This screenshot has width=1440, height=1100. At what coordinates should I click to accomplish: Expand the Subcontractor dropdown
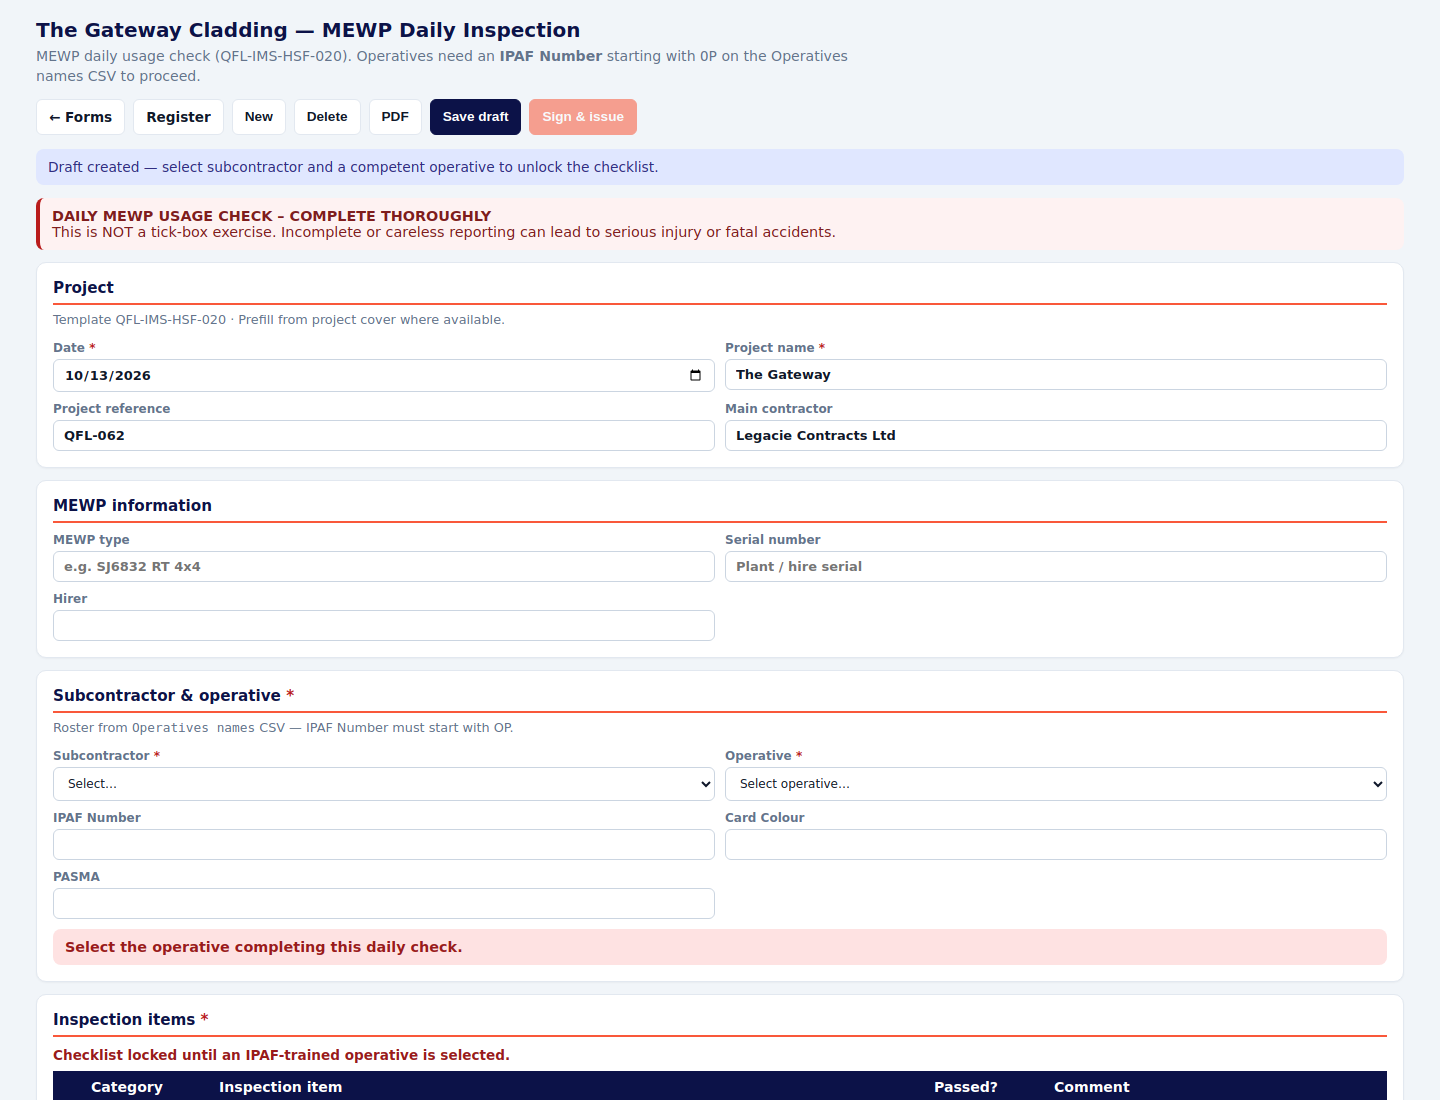pos(384,784)
